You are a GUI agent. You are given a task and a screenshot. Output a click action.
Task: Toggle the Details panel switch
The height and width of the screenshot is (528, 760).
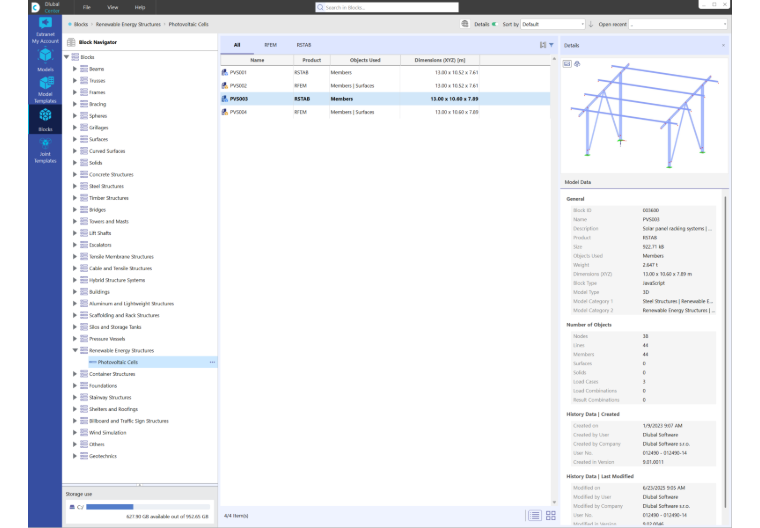point(494,24)
